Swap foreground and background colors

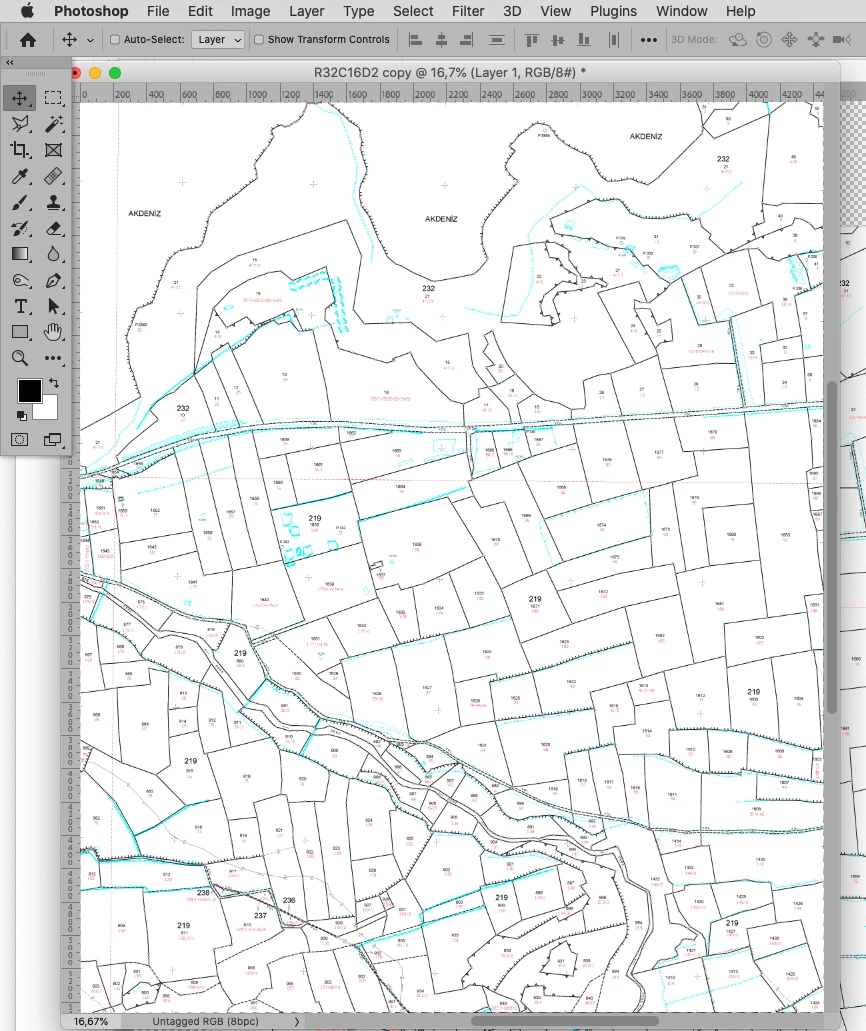[x=54, y=383]
